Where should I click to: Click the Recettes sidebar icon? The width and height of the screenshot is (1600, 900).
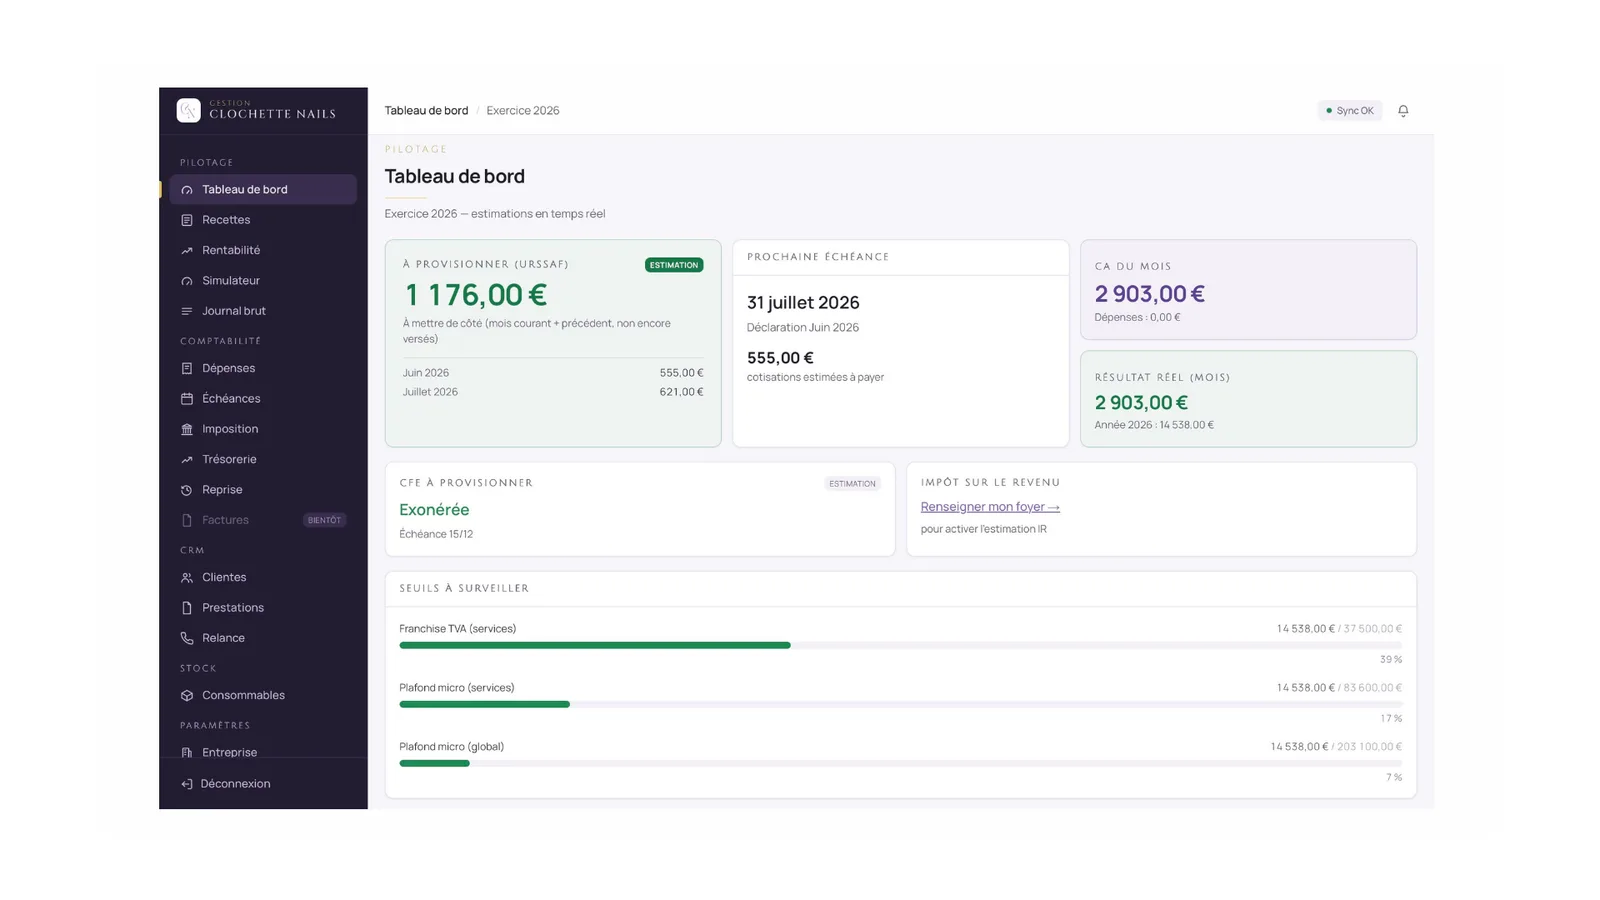click(x=187, y=220)
